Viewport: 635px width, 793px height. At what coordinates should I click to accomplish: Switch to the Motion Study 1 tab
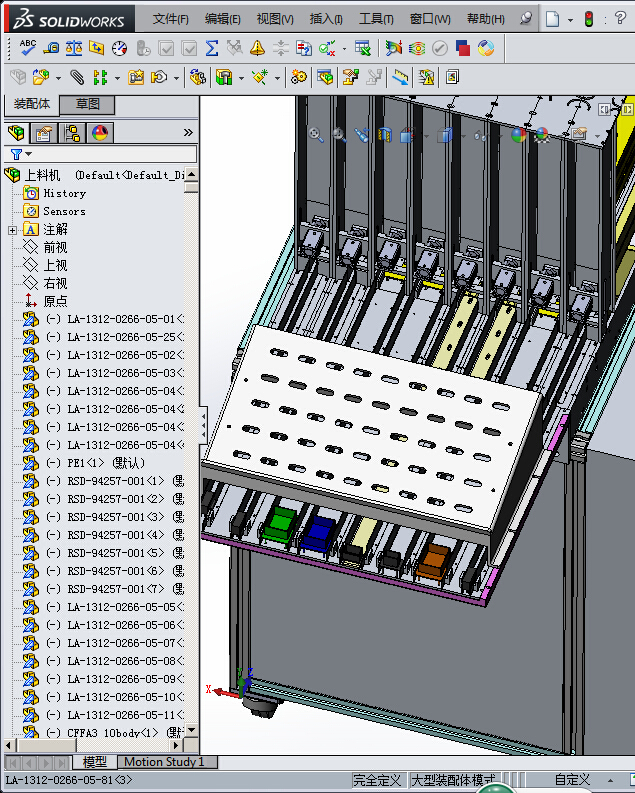pyautogui.click(x=164, y=762)
